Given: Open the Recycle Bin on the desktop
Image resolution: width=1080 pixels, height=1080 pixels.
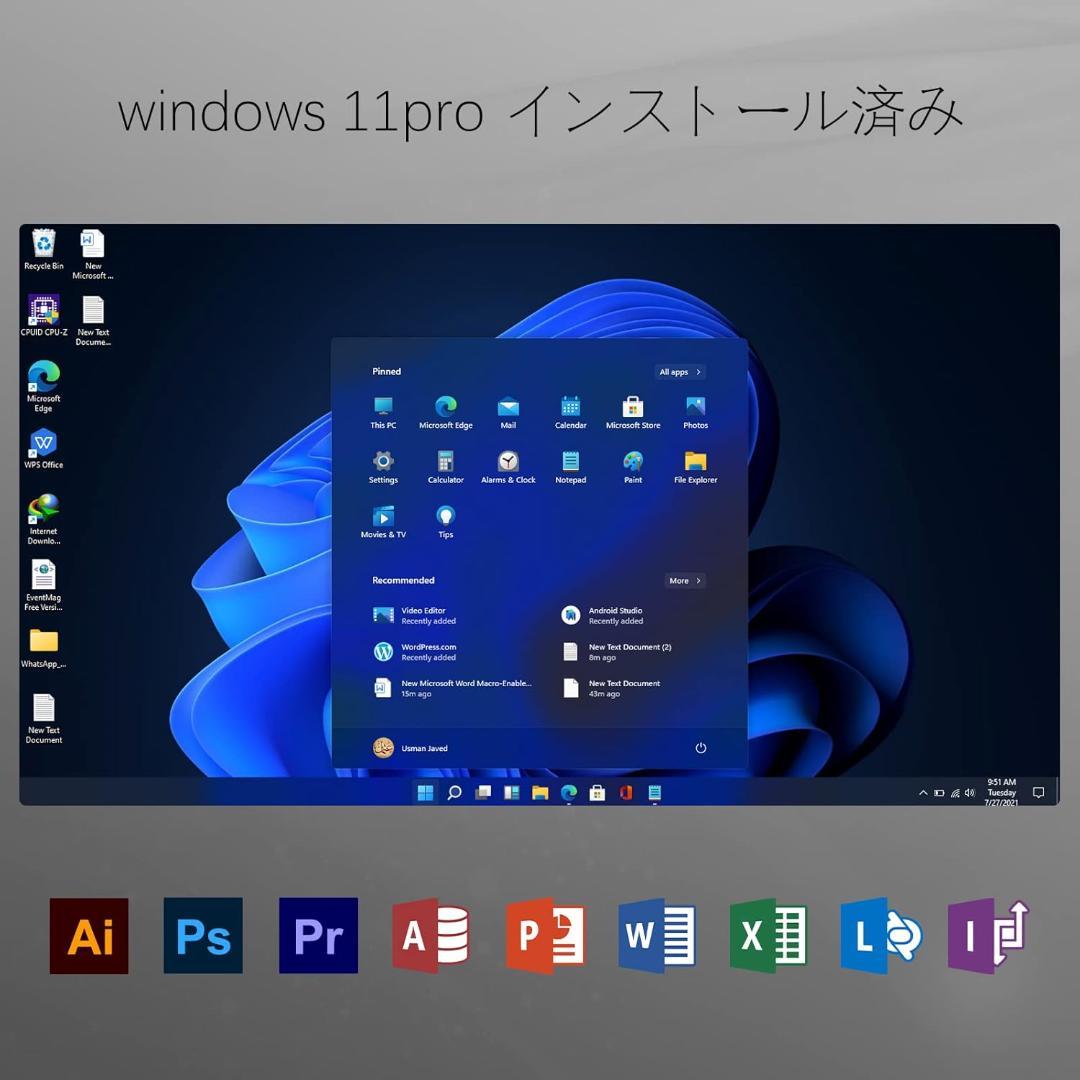Looking at the screenshot, I should [42, 243].
